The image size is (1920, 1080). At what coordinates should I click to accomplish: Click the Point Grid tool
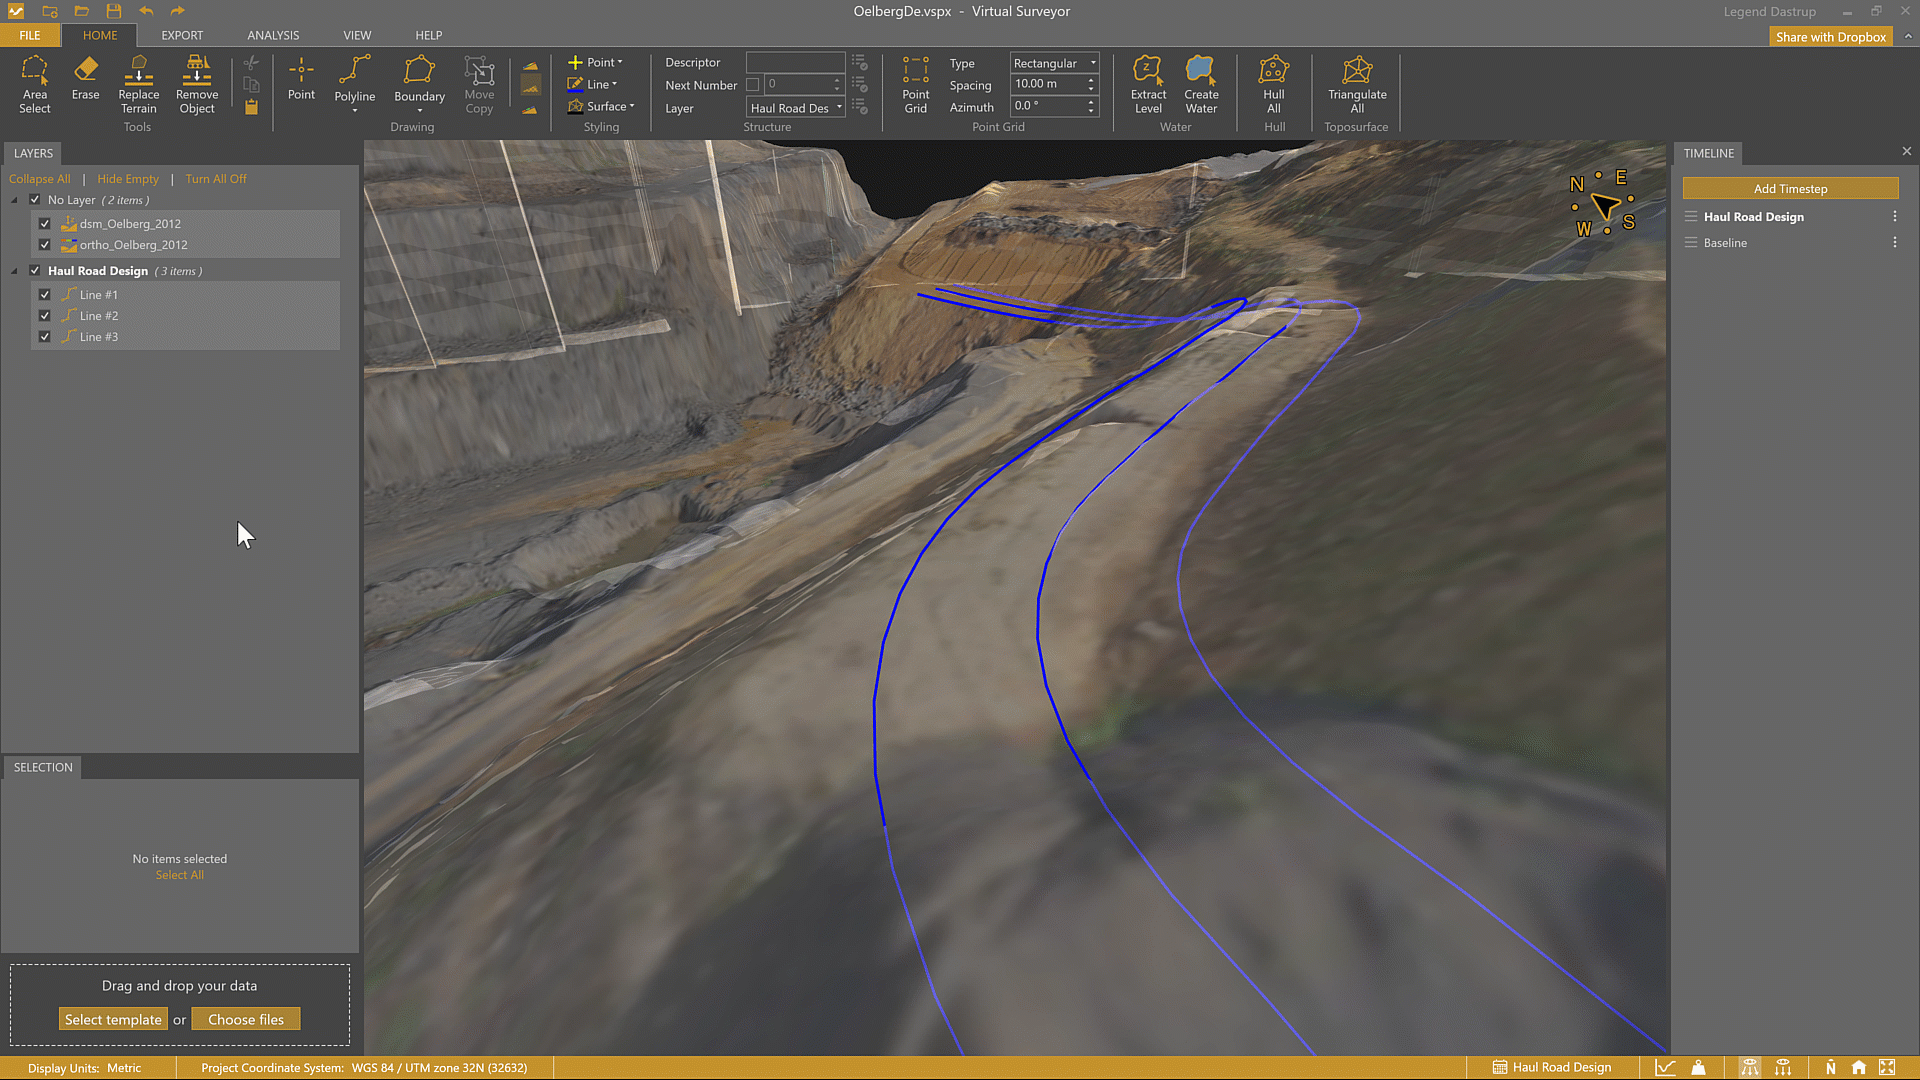[915, 84]
